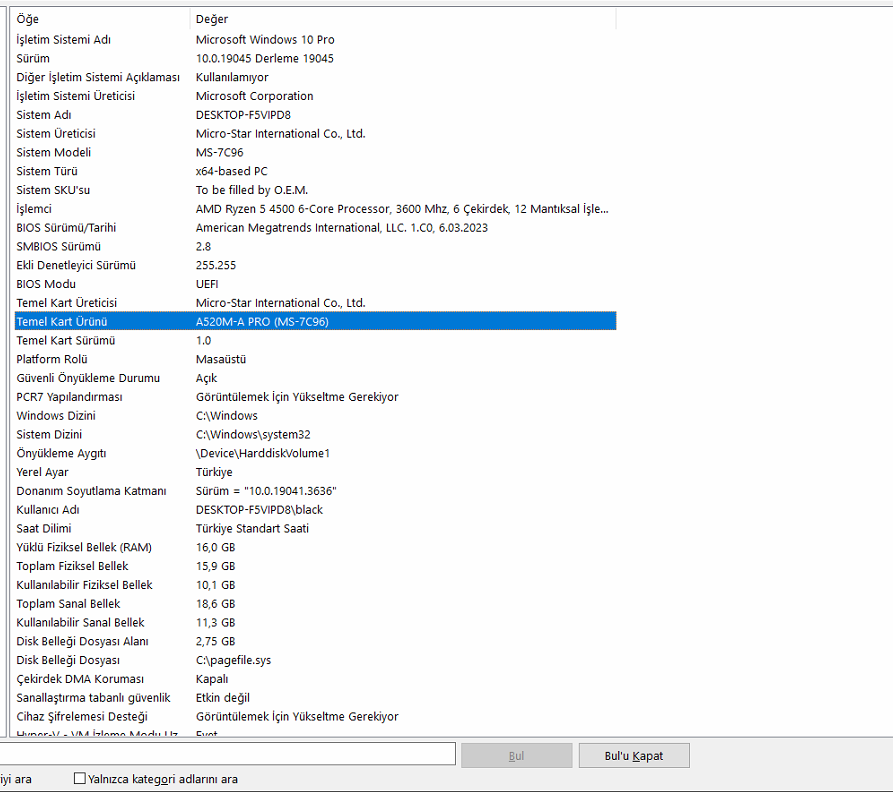Select Donanım Soyutlama Katmanı row
The width and height of the screenshot is (893, 792).
click(316, 490)
